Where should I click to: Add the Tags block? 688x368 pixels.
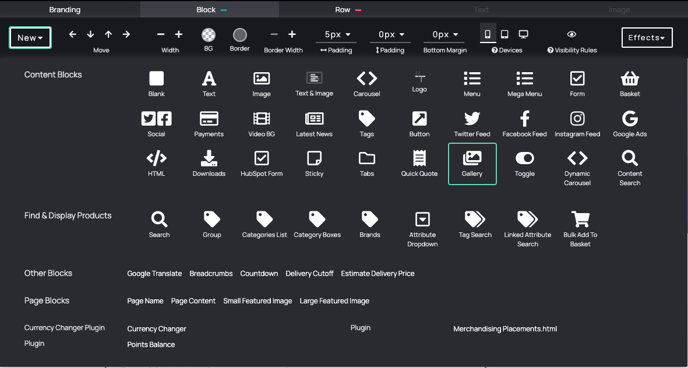367,124
